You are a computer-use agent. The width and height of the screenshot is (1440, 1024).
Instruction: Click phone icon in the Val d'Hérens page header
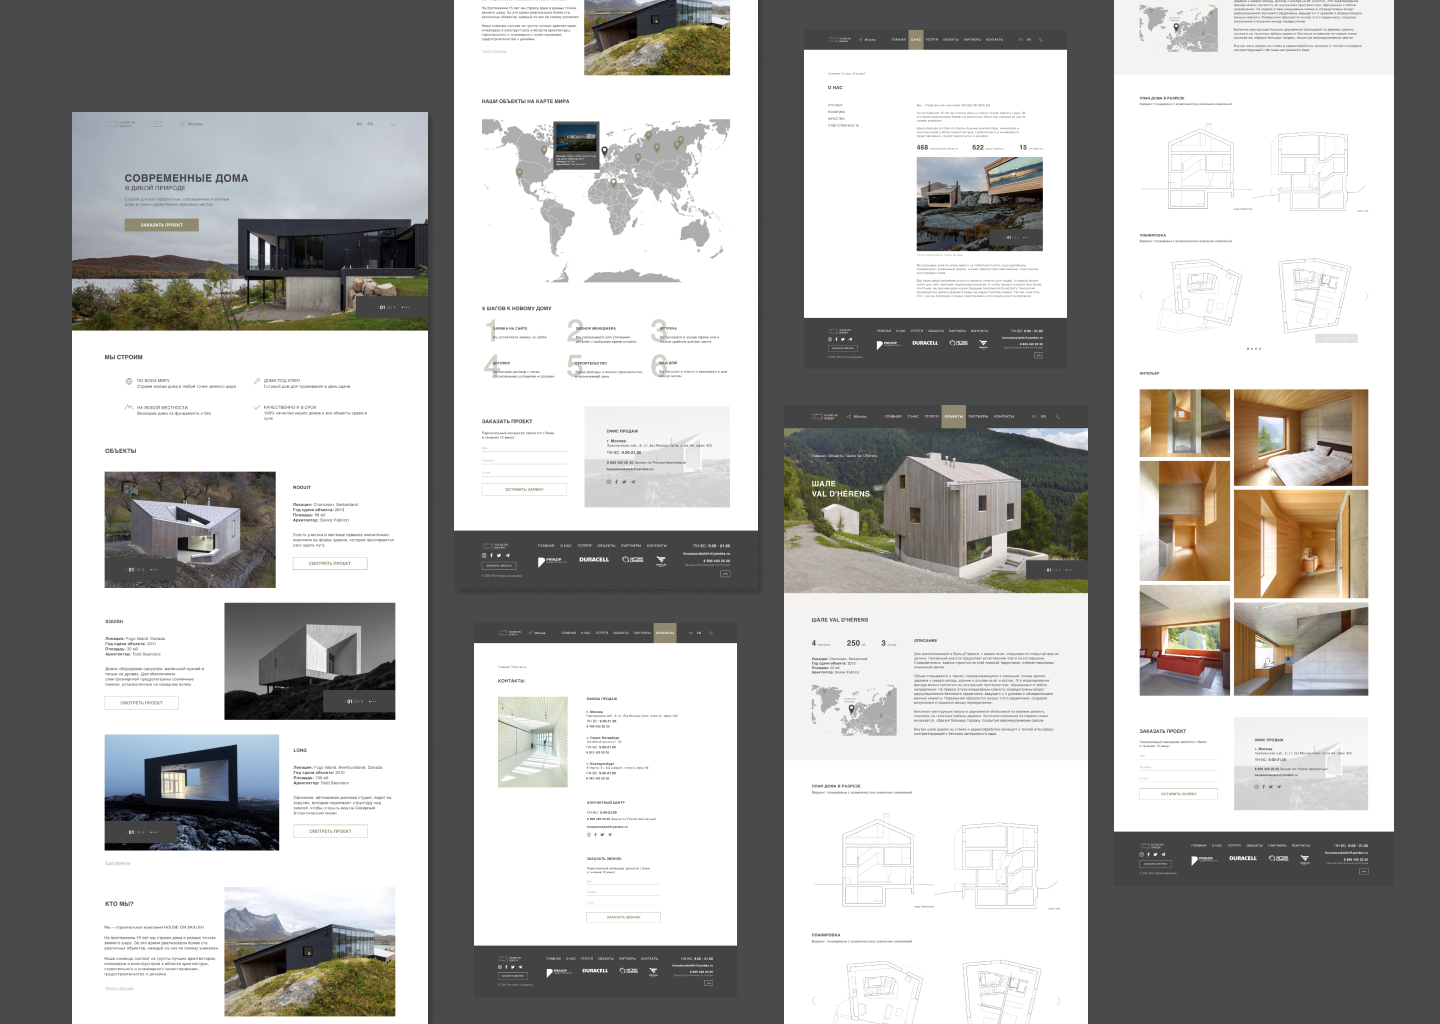pyautogui.click(x=1057, y=416)
